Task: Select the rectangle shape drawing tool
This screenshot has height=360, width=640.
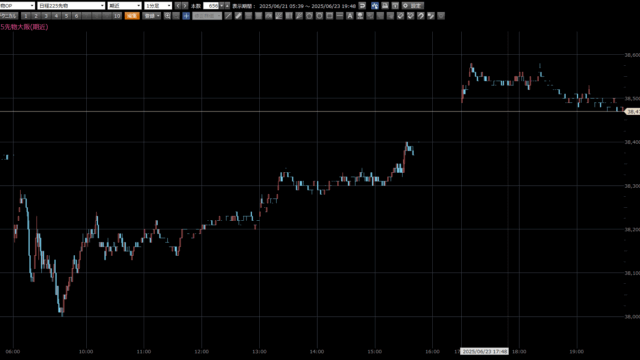Action: 329,16
